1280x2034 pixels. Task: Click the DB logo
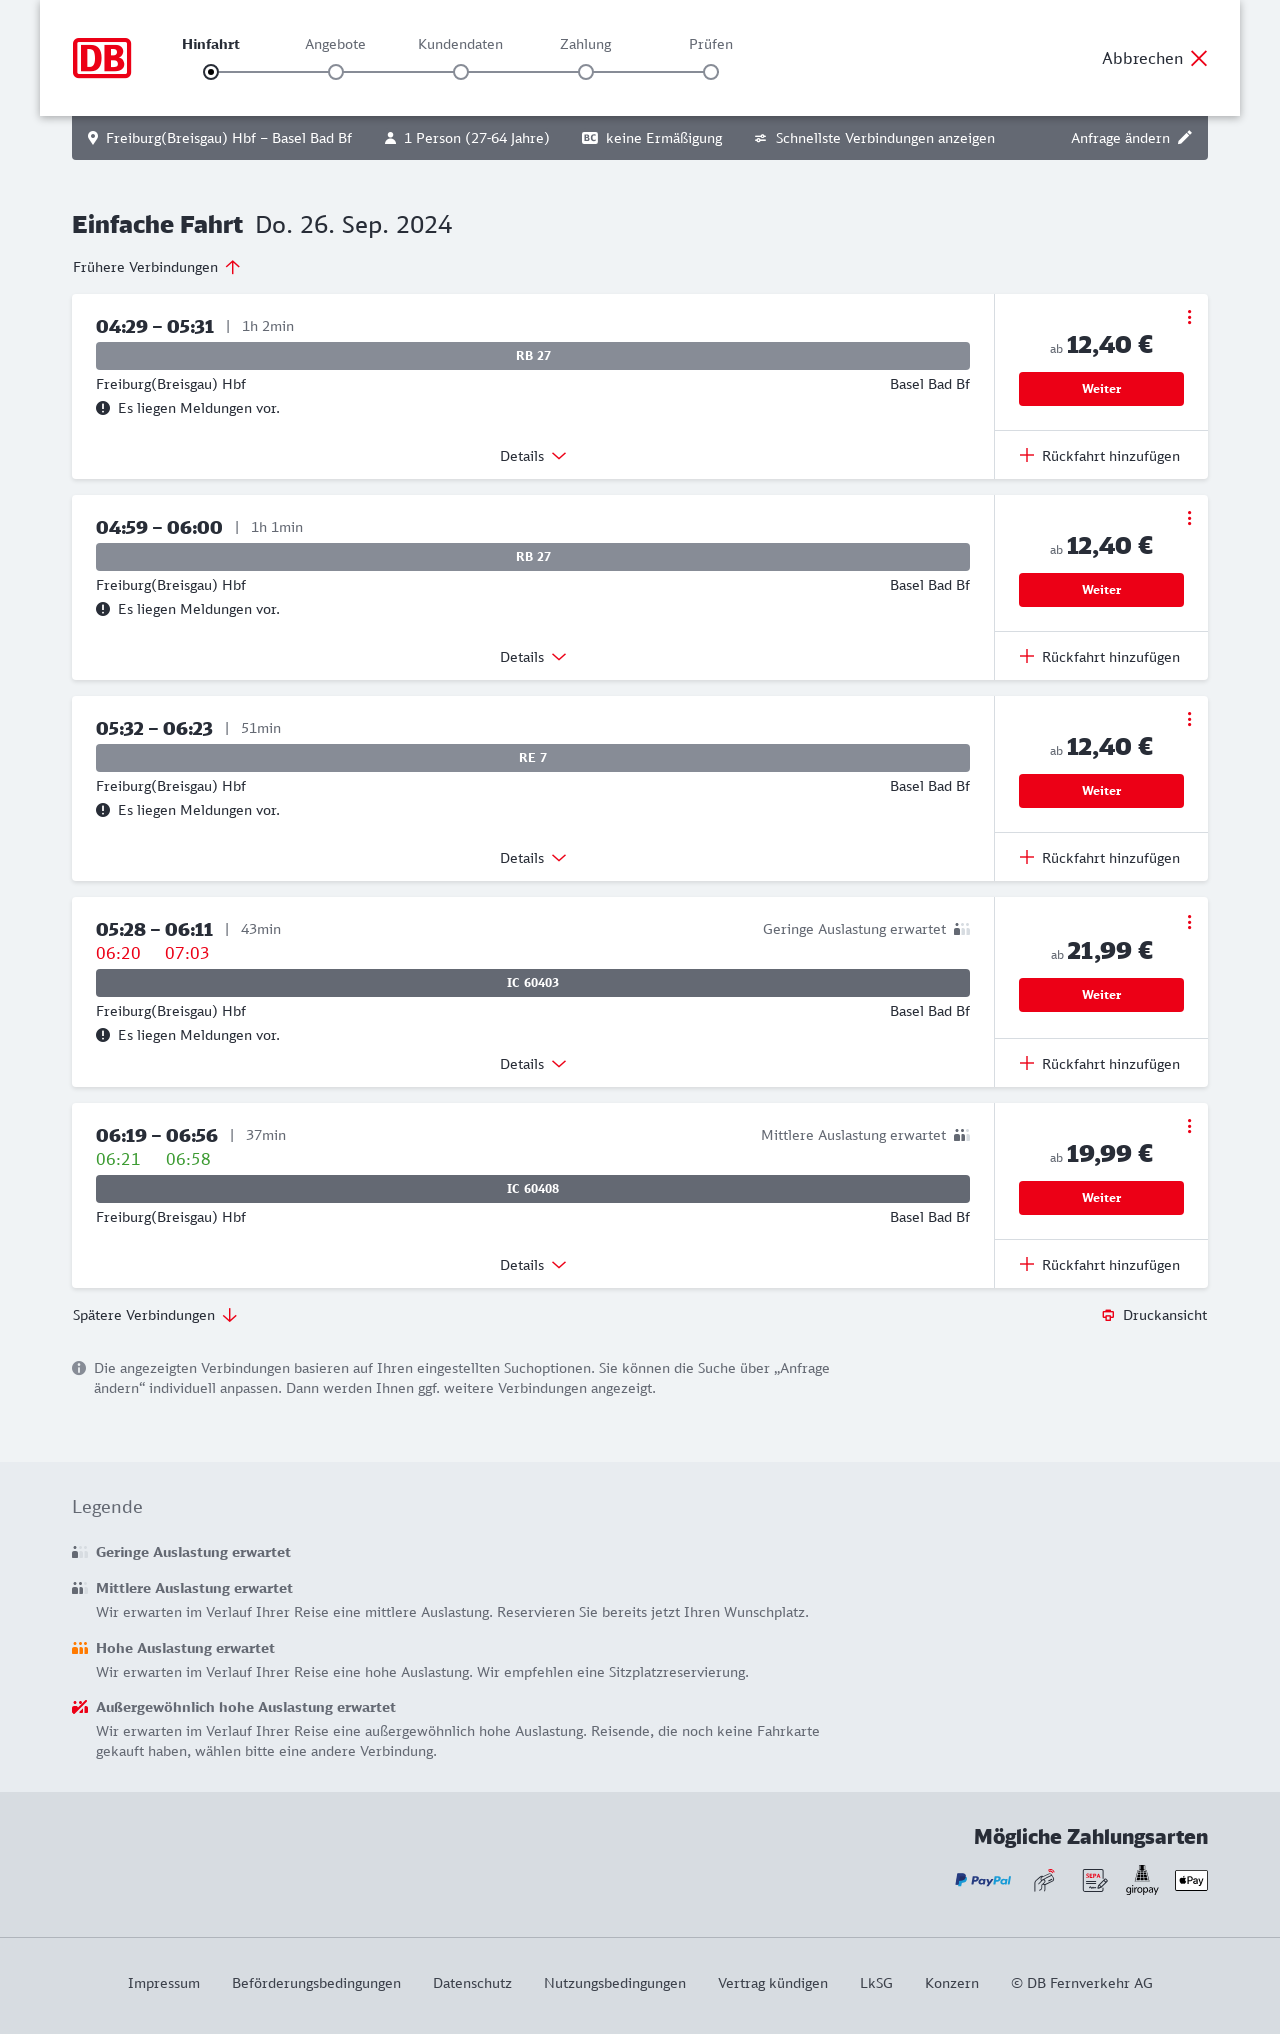(102, 58)
